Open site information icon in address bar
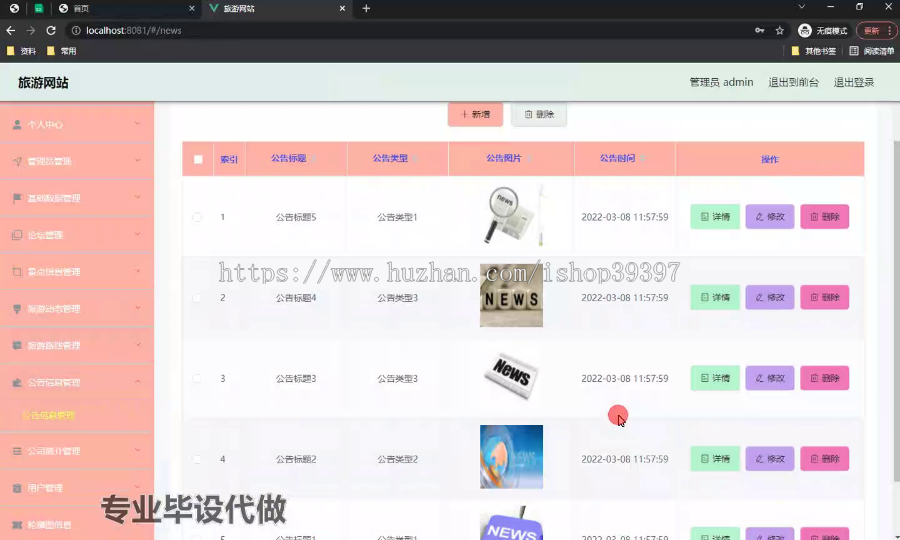 pyautogui.click(x=76, y=30)
